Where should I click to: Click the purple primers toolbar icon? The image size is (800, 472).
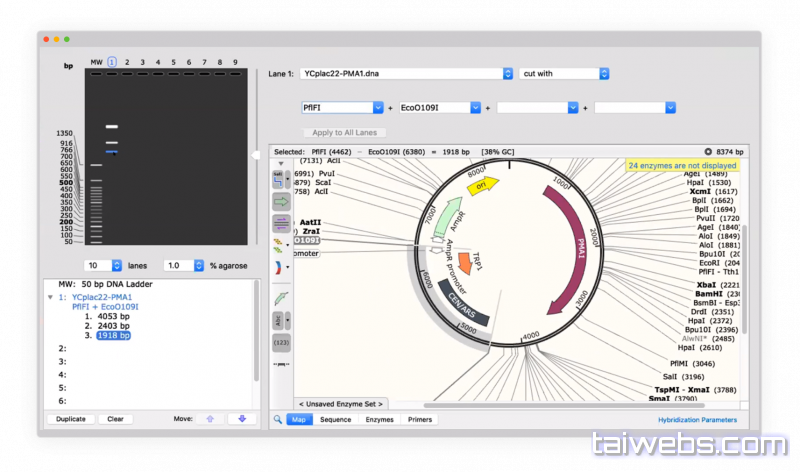(281, 222)
